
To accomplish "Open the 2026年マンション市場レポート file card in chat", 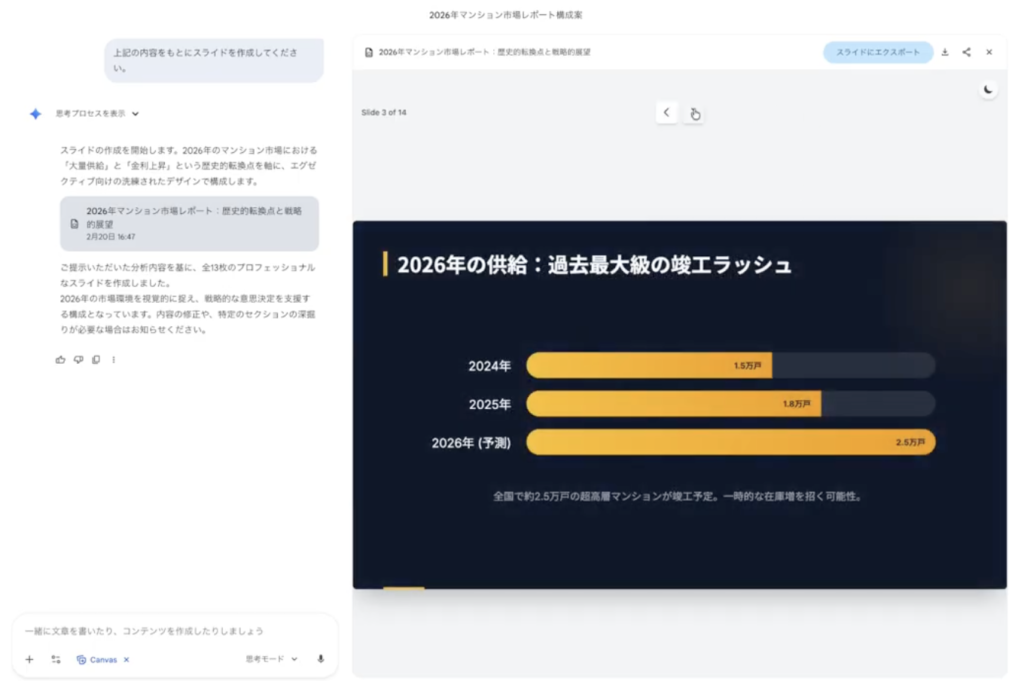I will coord(189,223).
